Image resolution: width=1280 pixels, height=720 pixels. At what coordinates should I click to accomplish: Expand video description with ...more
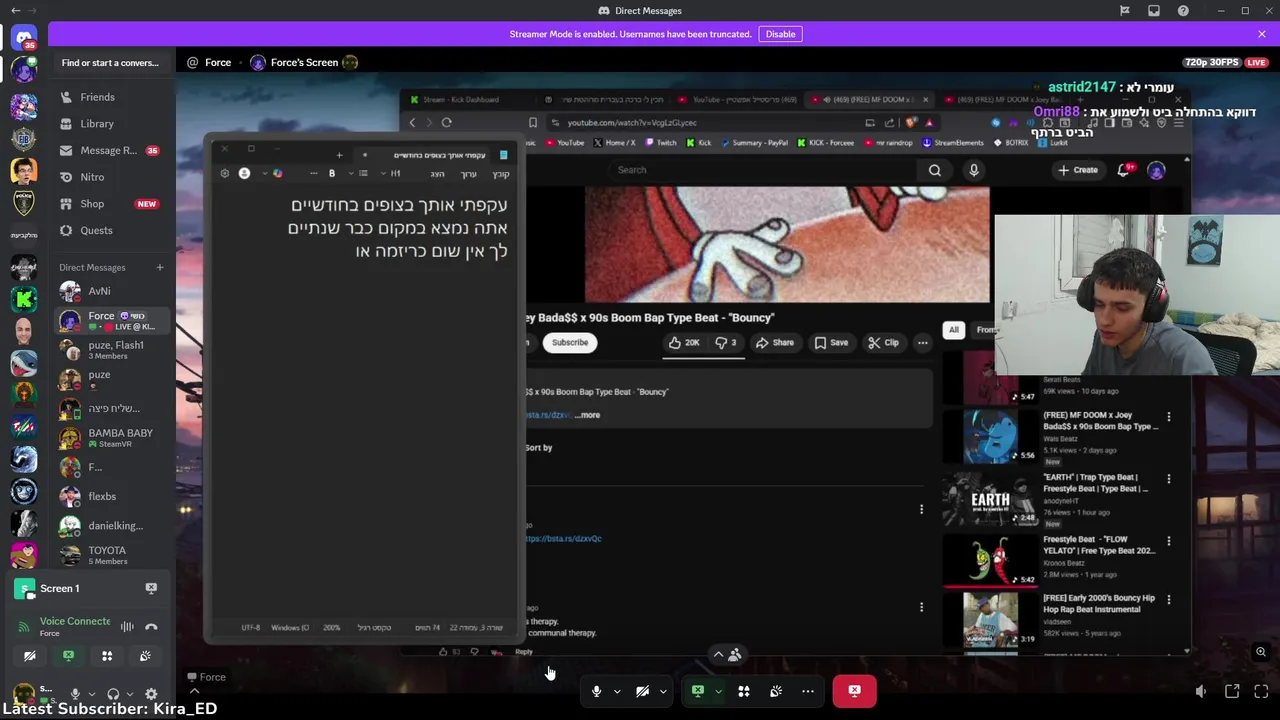point(588,415)
